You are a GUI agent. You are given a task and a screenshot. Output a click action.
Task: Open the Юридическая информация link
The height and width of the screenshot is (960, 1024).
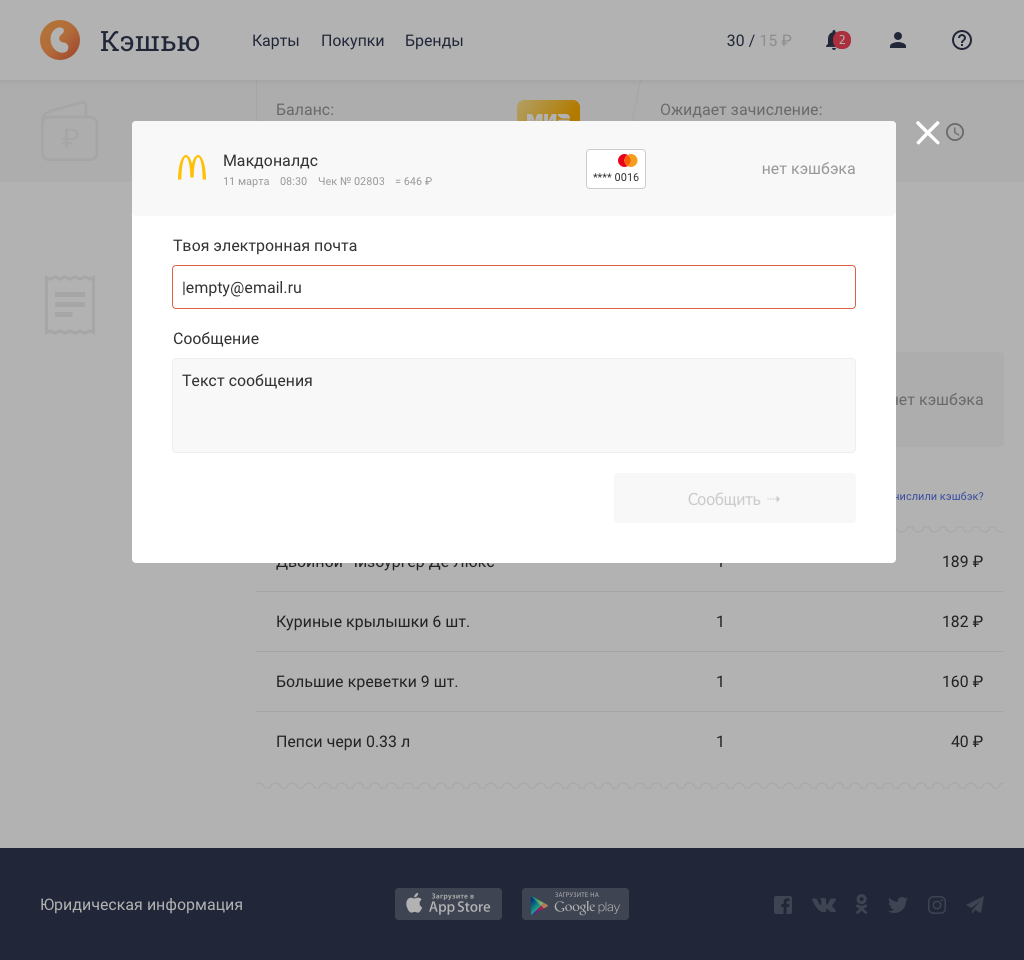[141, 904]
